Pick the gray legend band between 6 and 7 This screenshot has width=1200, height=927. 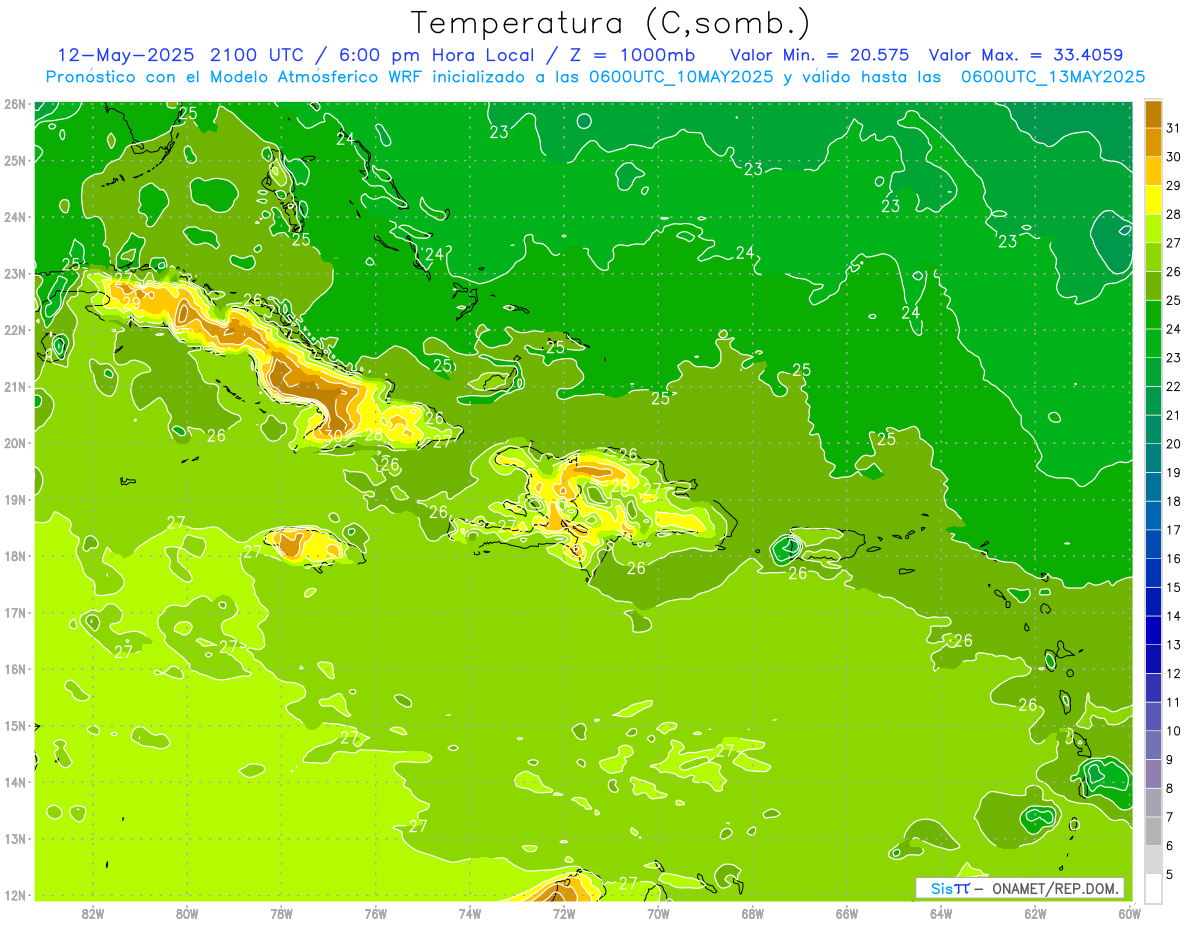pyautogui.click(x=1153, y=831)
